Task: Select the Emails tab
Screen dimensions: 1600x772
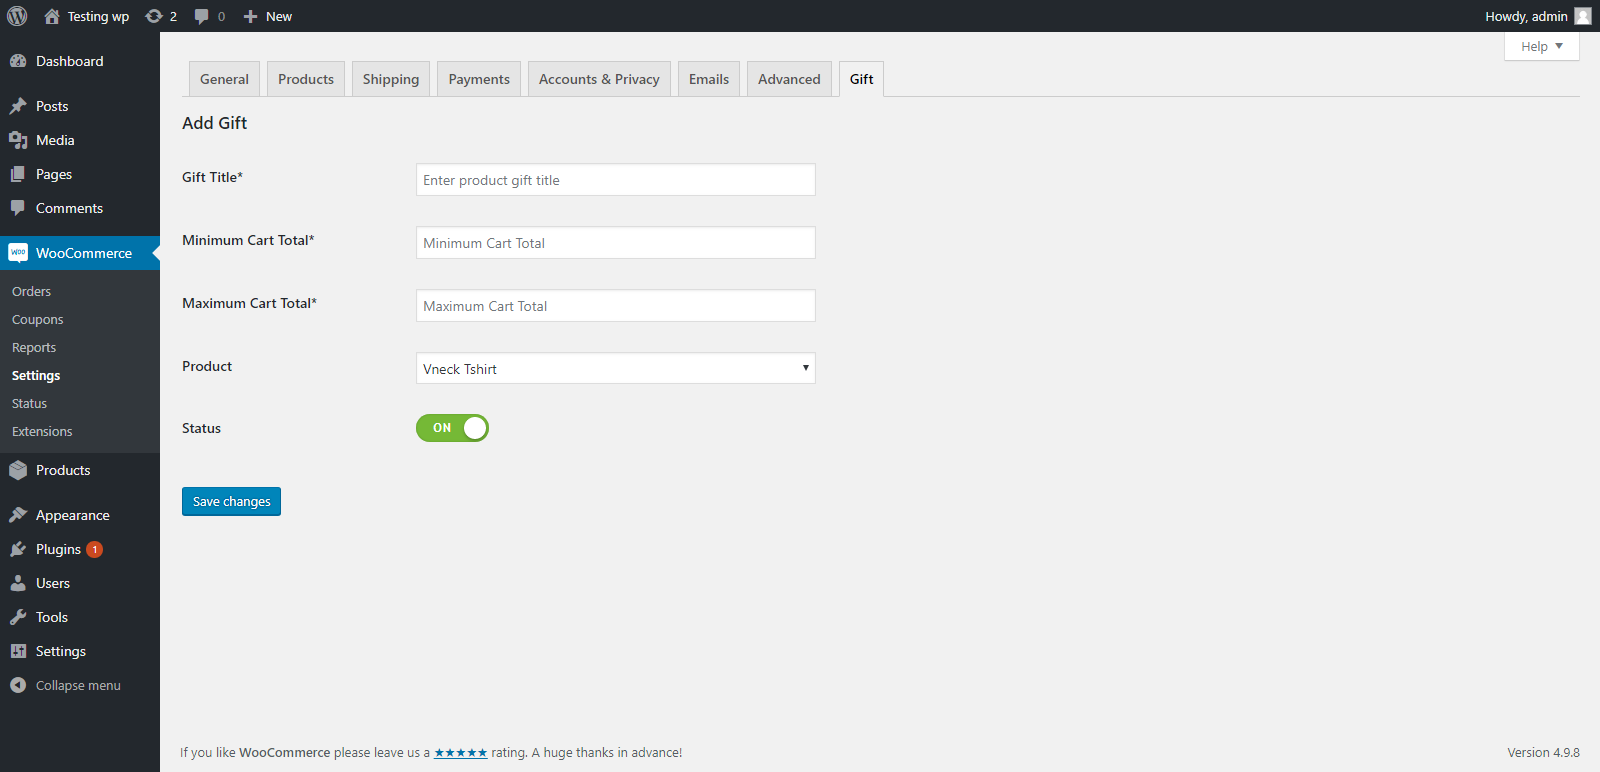Action: (x=709, y=79)
